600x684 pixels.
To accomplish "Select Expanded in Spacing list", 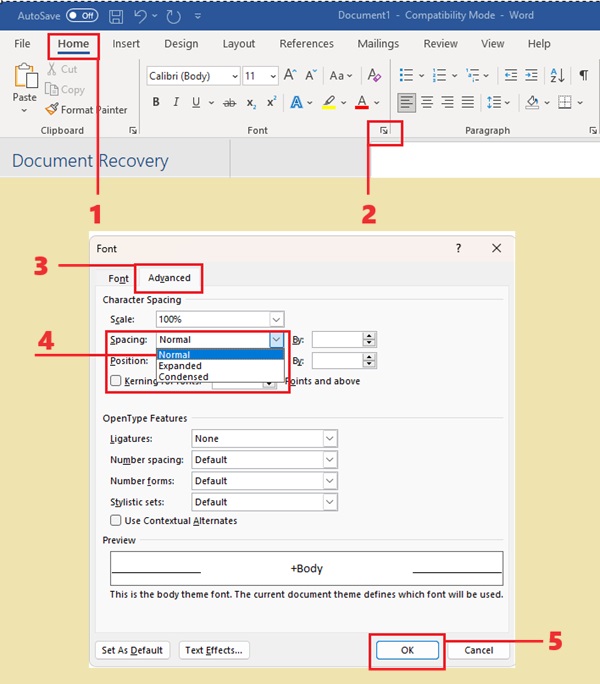I will [x=220, y=366].
